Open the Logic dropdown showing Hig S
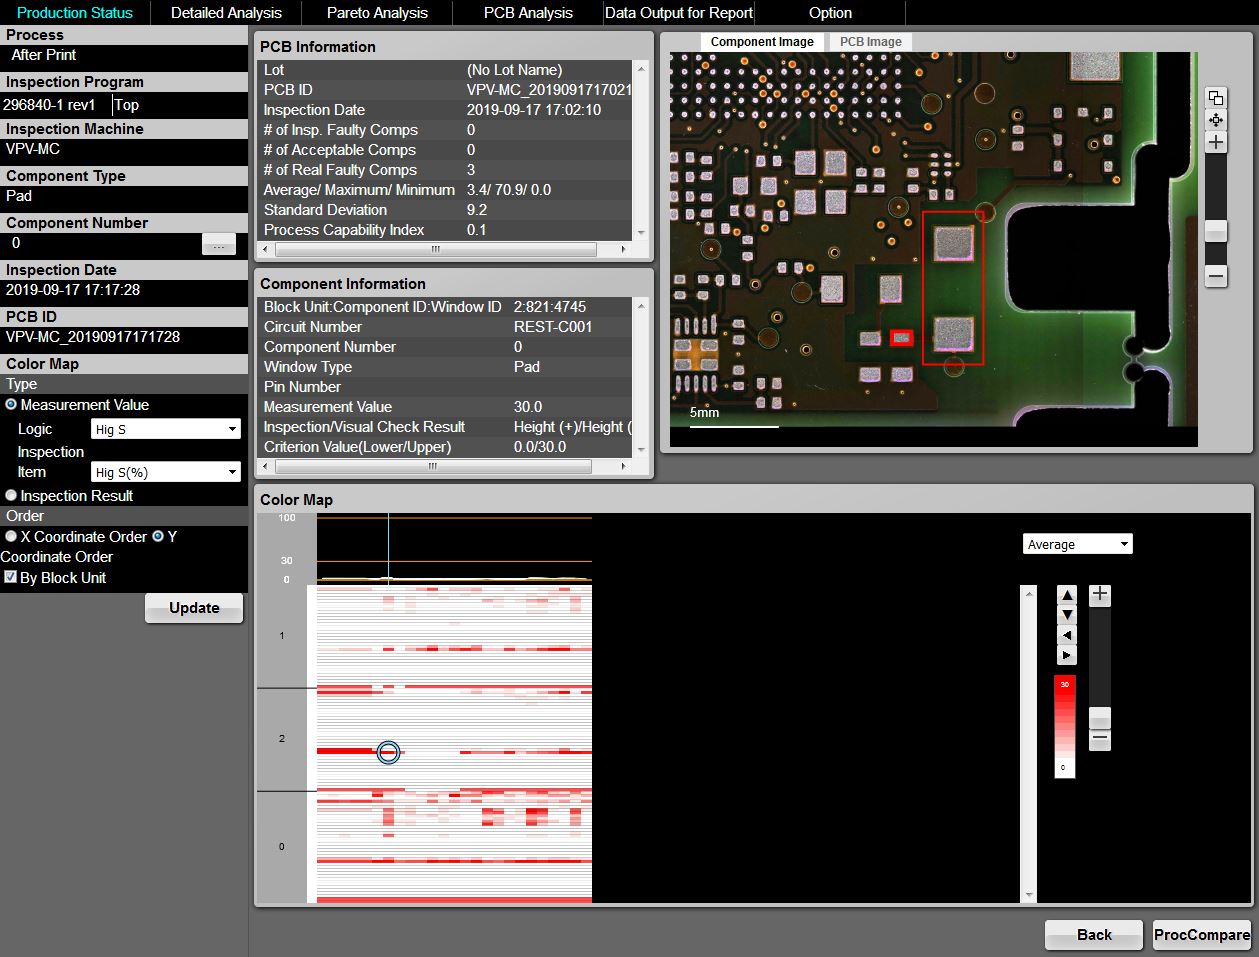The height and width of the screenshot is (957, 1259). point(166,429)
